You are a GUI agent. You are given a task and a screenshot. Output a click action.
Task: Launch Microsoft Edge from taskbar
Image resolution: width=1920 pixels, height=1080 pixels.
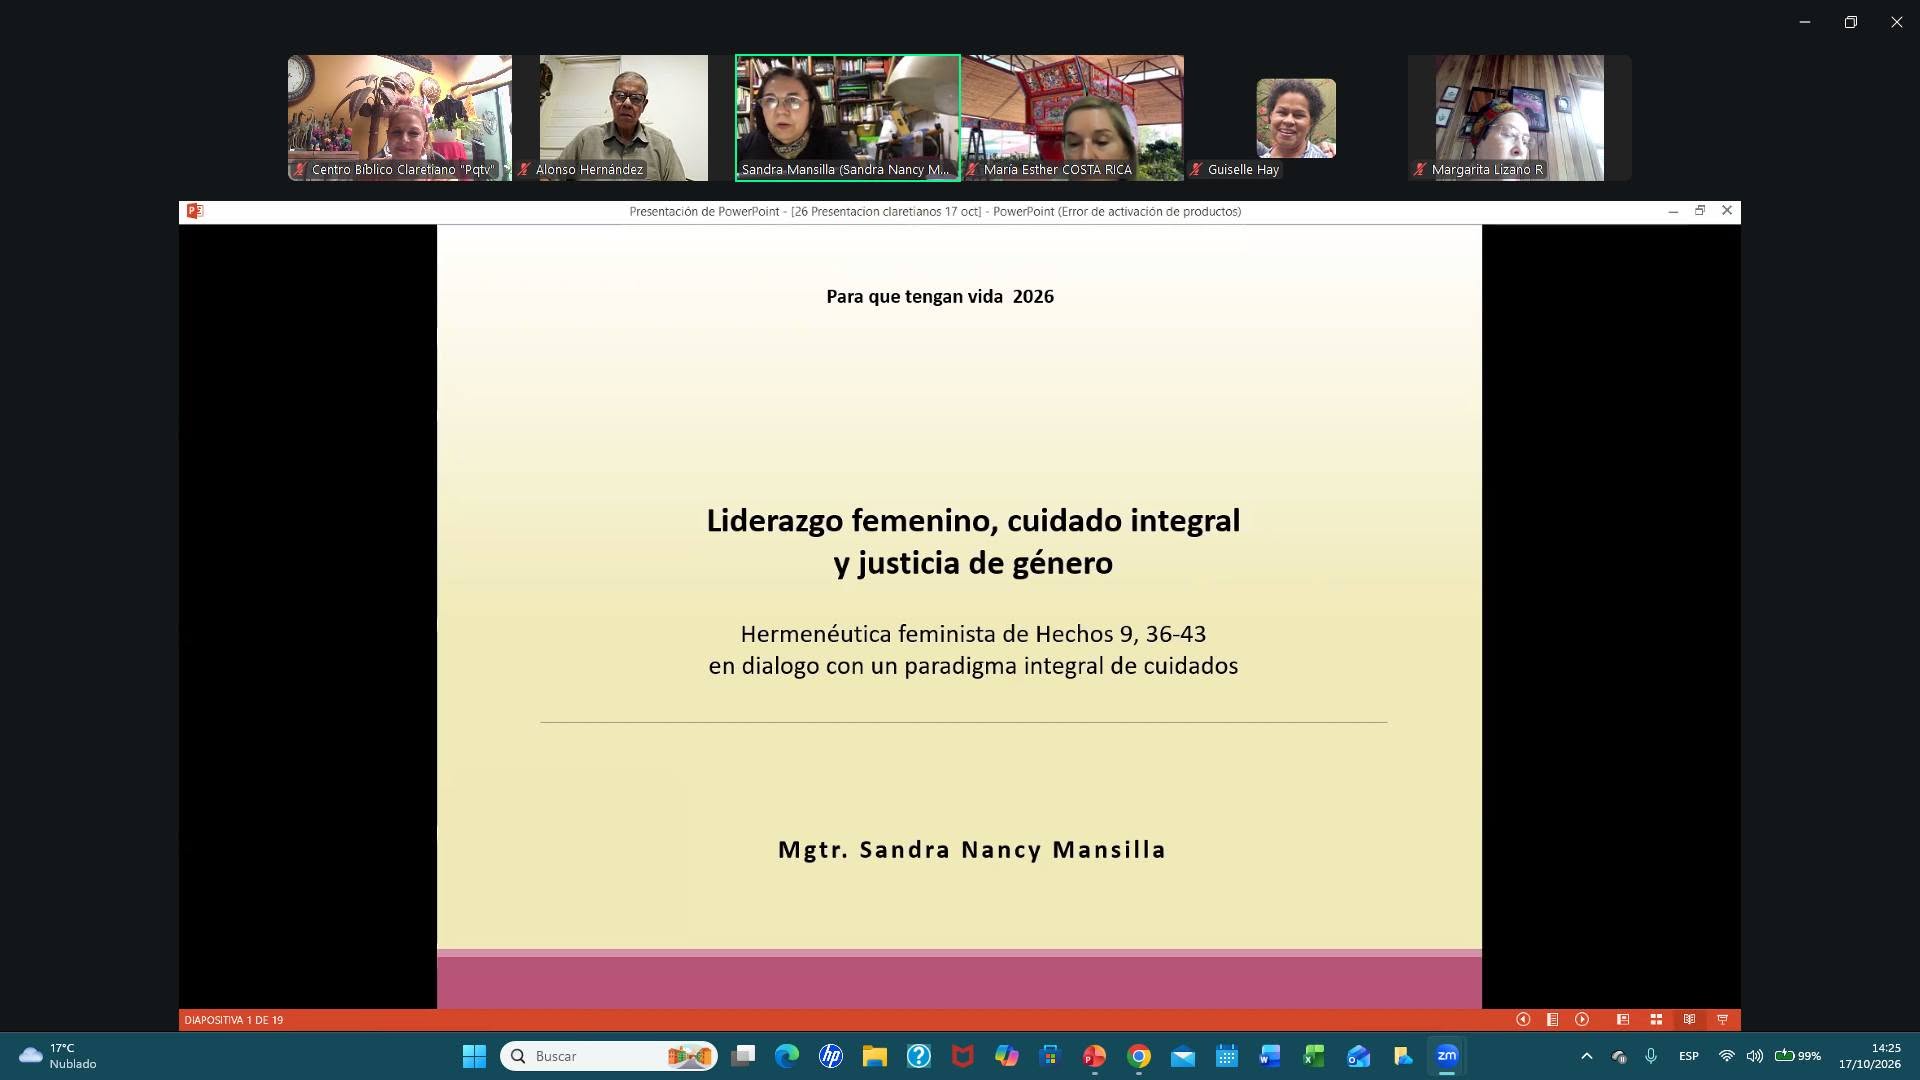[x=787, y=1056]
